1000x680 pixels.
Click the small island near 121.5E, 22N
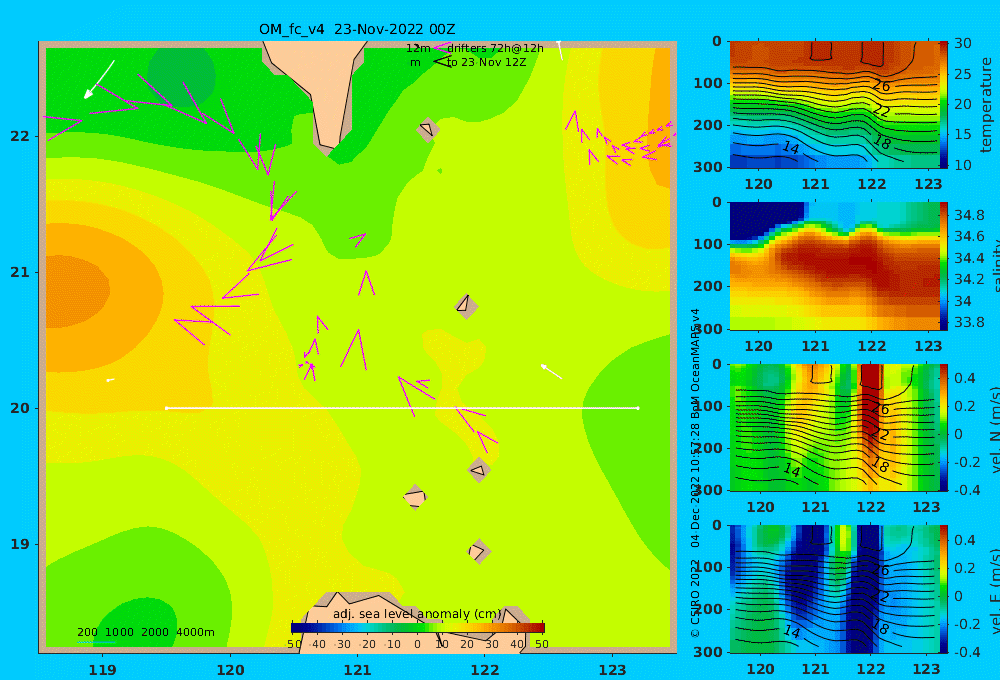click(427, 129)
